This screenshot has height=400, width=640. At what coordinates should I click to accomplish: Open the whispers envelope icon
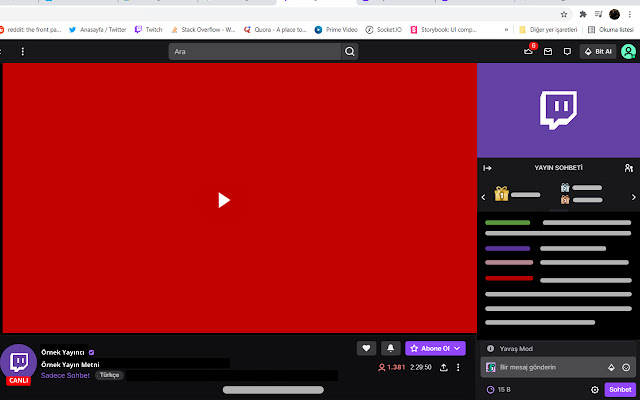548,51
